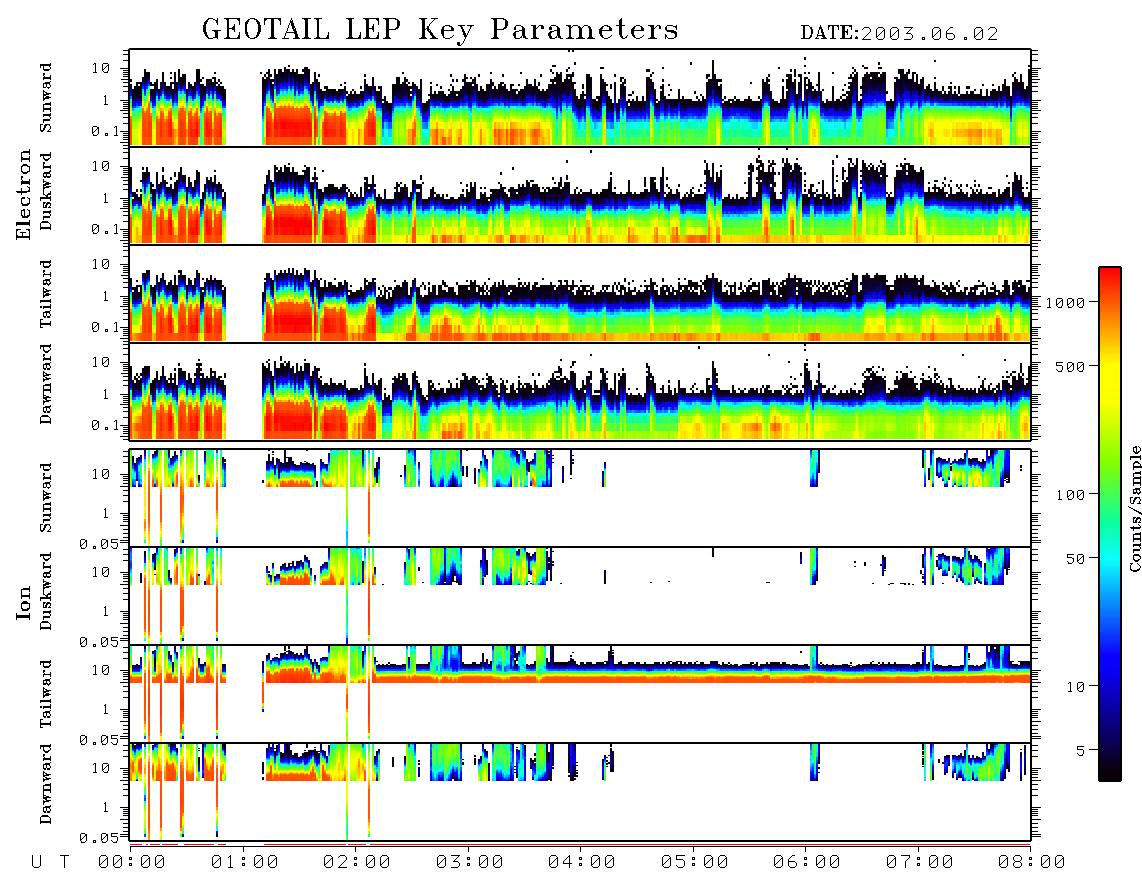Click the rainbow Counts/Sample color bar
Screen dimensions: 1142x880
pyautogui.click(x=1110, y=524)
